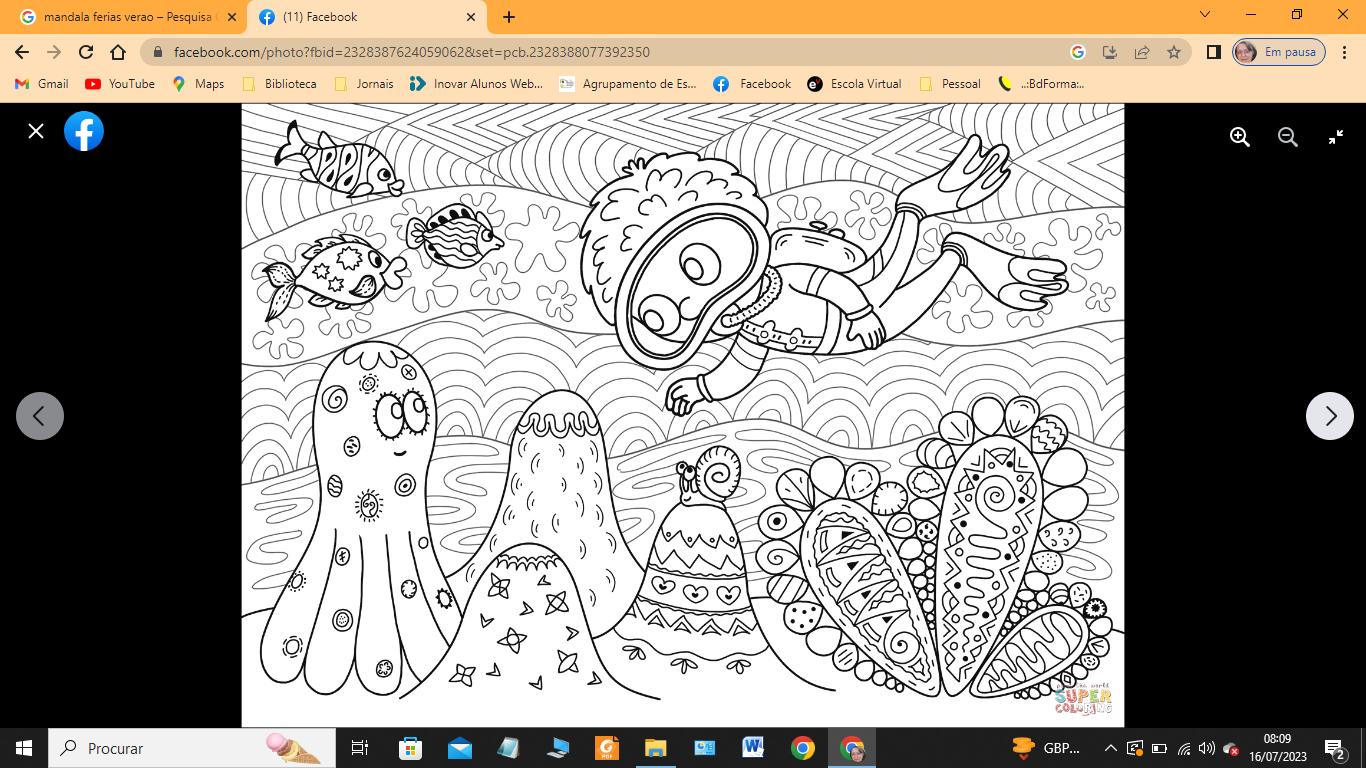View site information lock icon
Screen dimensions: 1366x768
pyautogui.click(x=157, y=52)
